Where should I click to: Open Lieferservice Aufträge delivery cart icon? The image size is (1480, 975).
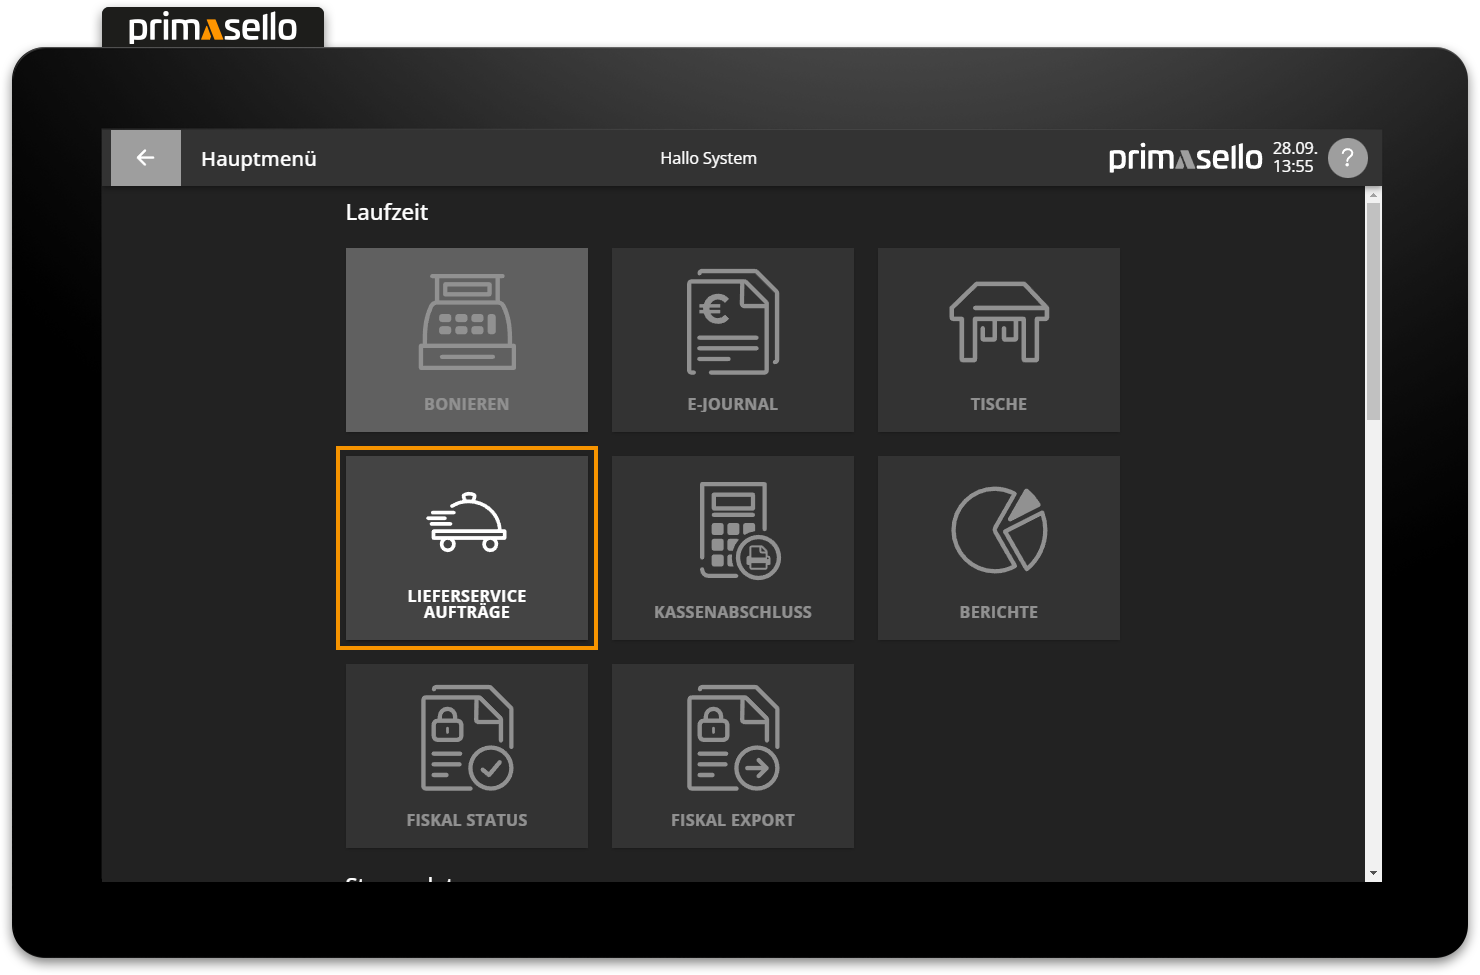[x=467, y=524]
